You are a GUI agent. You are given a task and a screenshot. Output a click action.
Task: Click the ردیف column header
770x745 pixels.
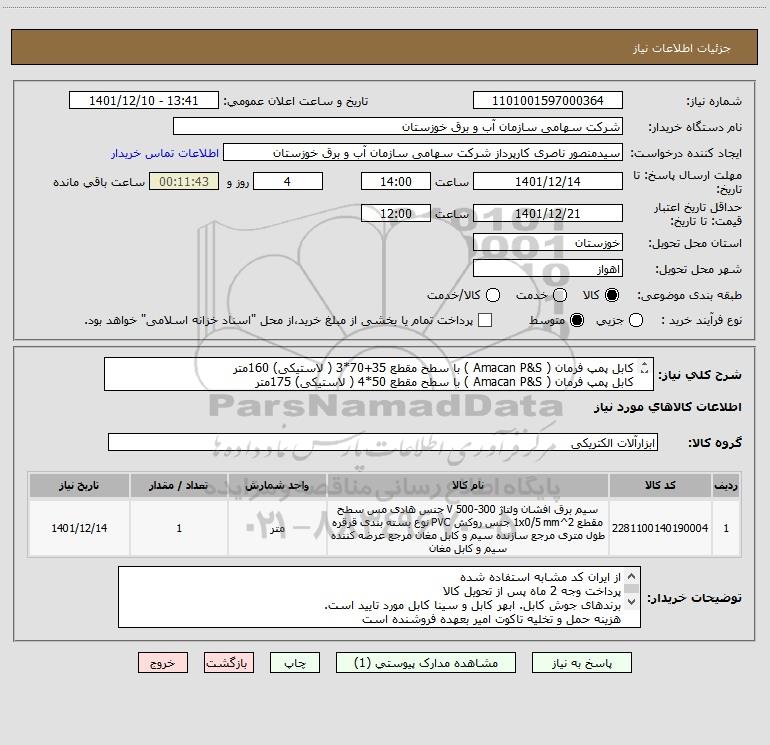coord(726,486)
